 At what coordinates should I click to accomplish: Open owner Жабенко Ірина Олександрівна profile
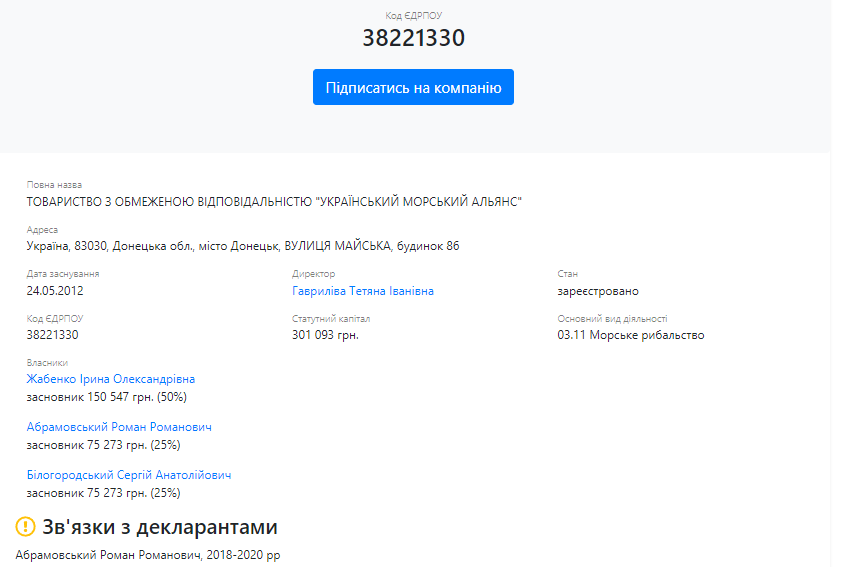tap(111, 379)
